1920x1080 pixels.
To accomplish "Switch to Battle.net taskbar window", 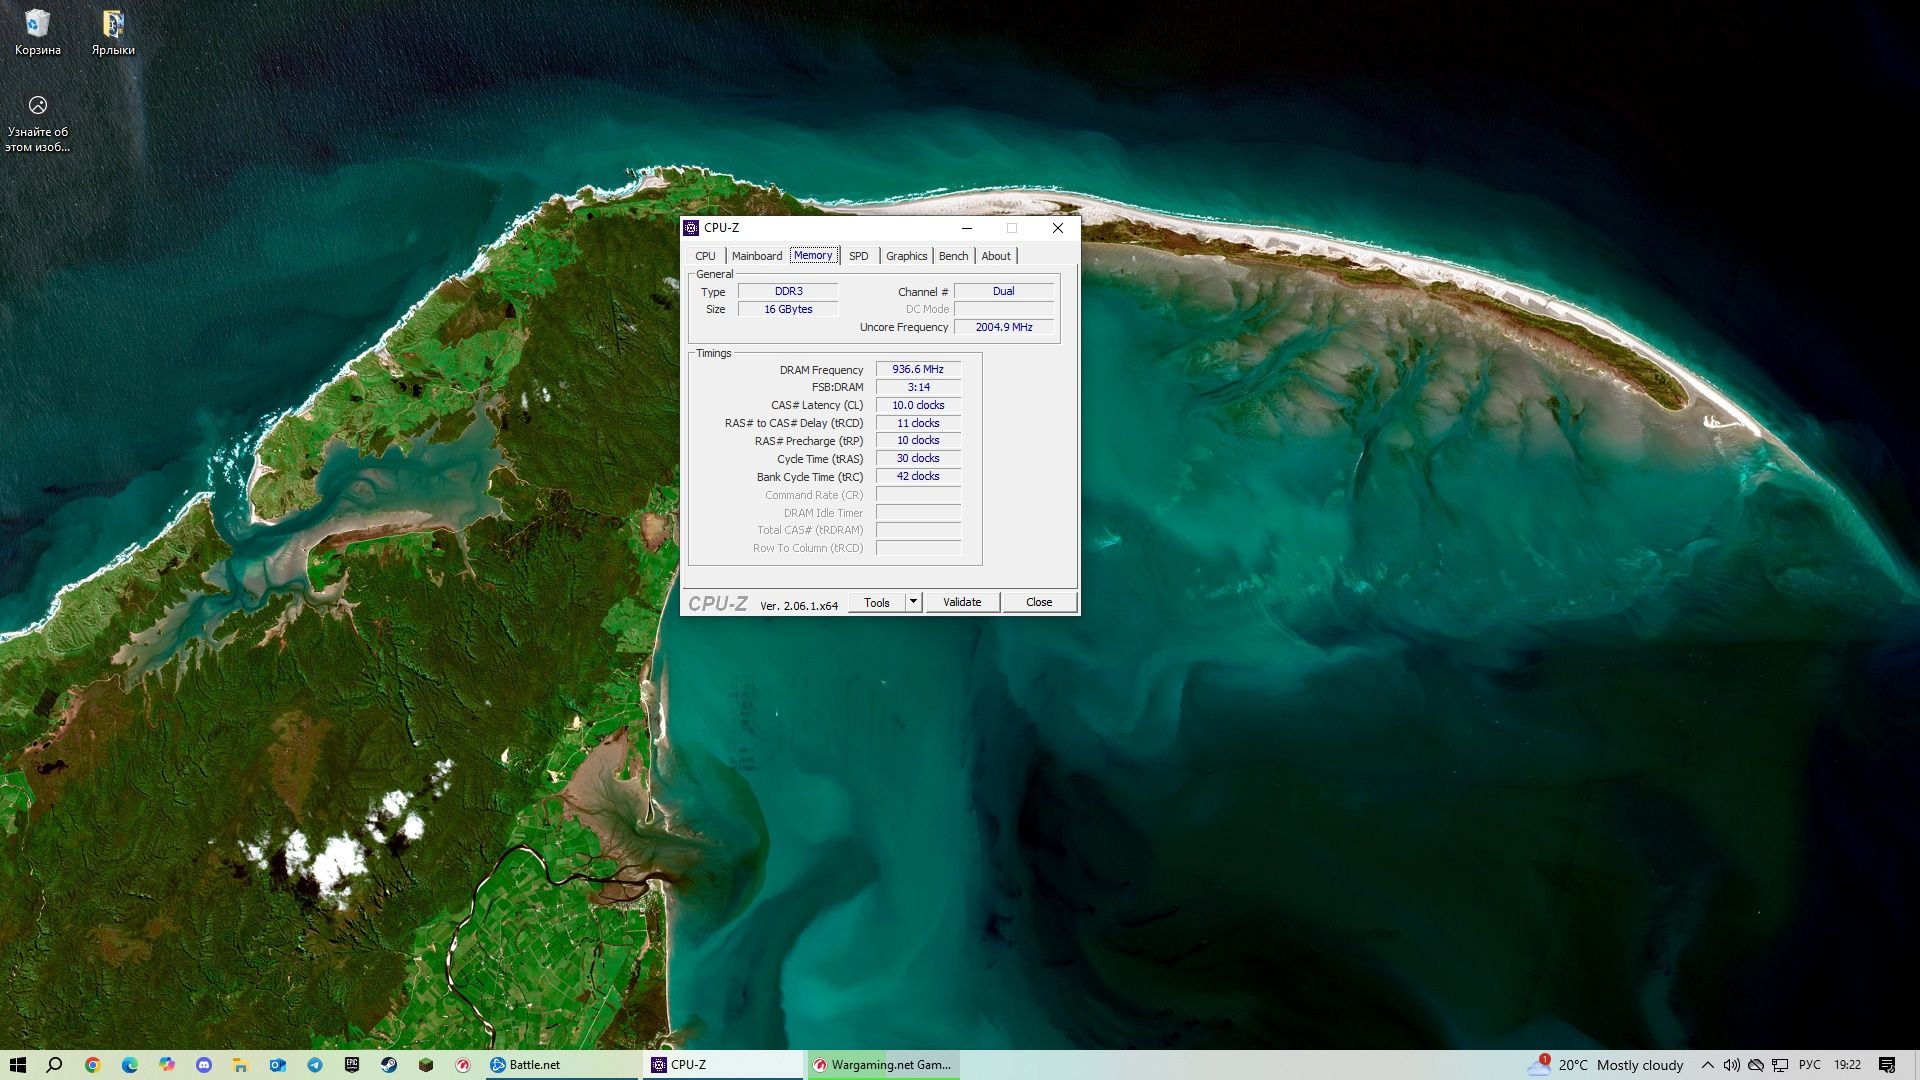I will pyautogui.click(x=560, y=1065).
